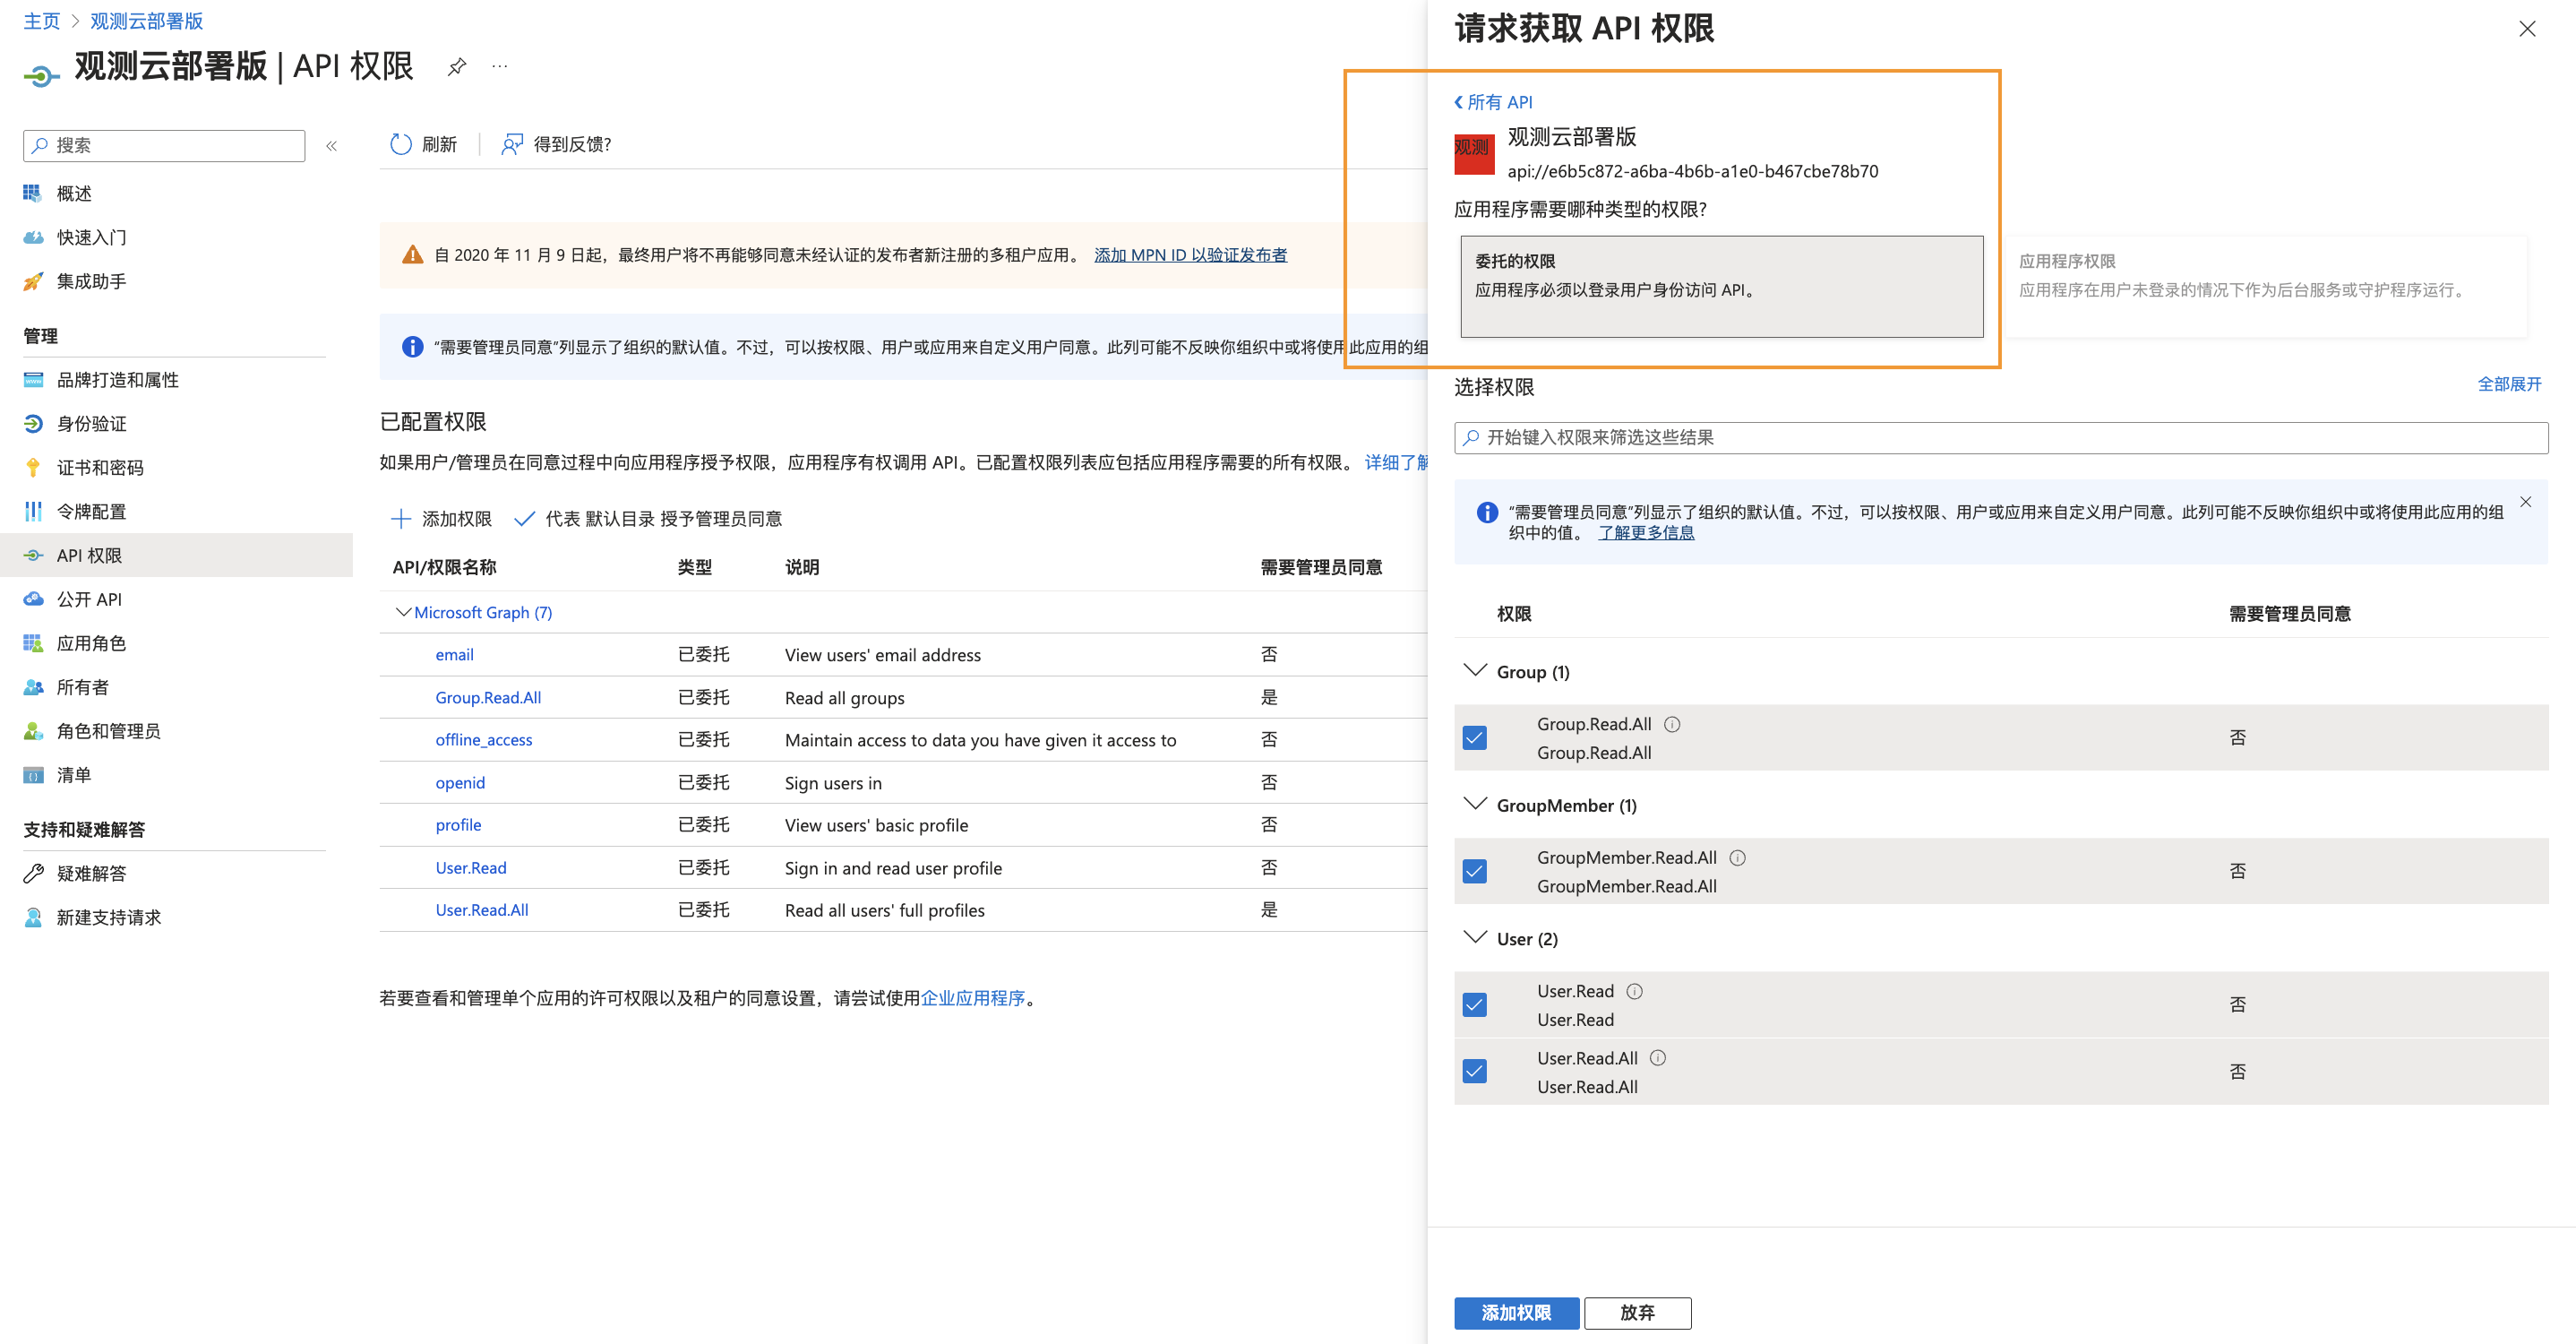Uncheck the User.Read permission checkbox
The image size is (2576, 1344).
pos(1475,1005)
